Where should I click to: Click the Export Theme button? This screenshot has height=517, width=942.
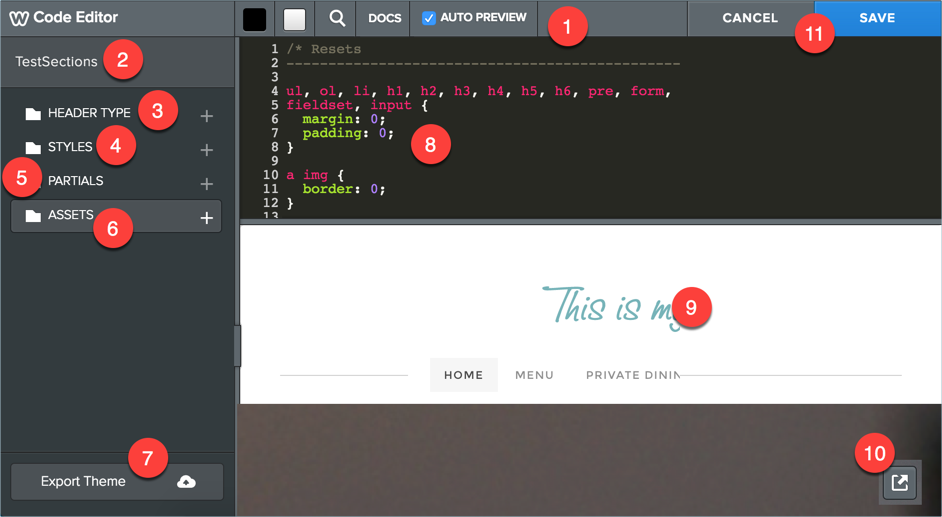pos(117,482)
